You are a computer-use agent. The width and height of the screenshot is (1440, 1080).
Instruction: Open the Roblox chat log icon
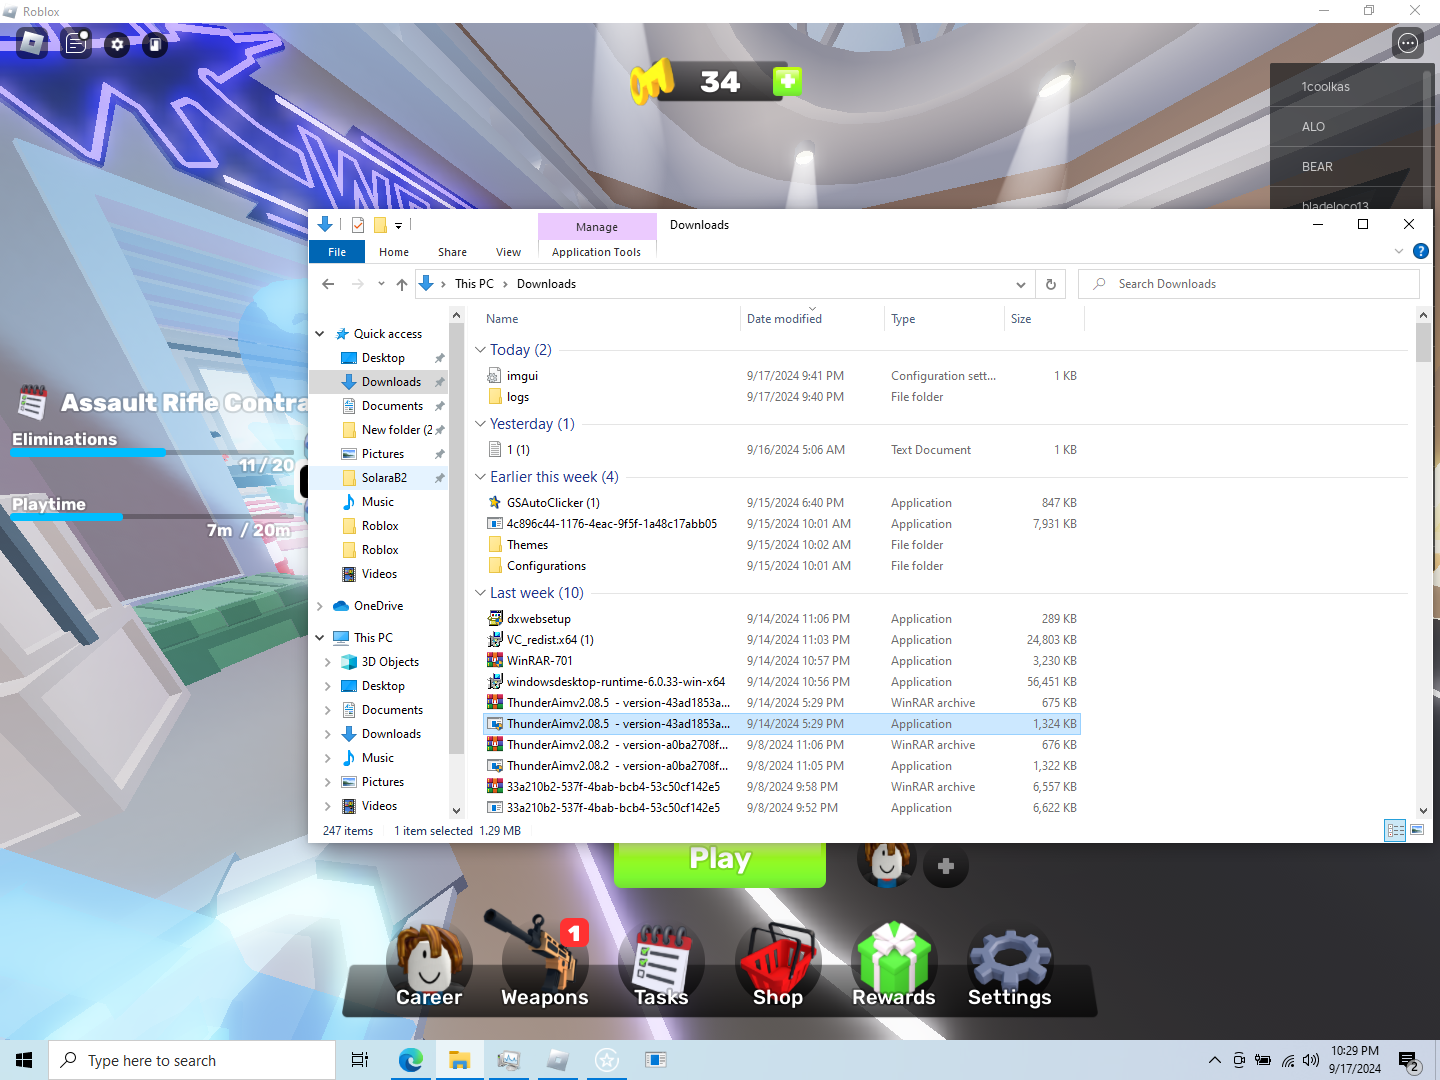click(76, 44)
